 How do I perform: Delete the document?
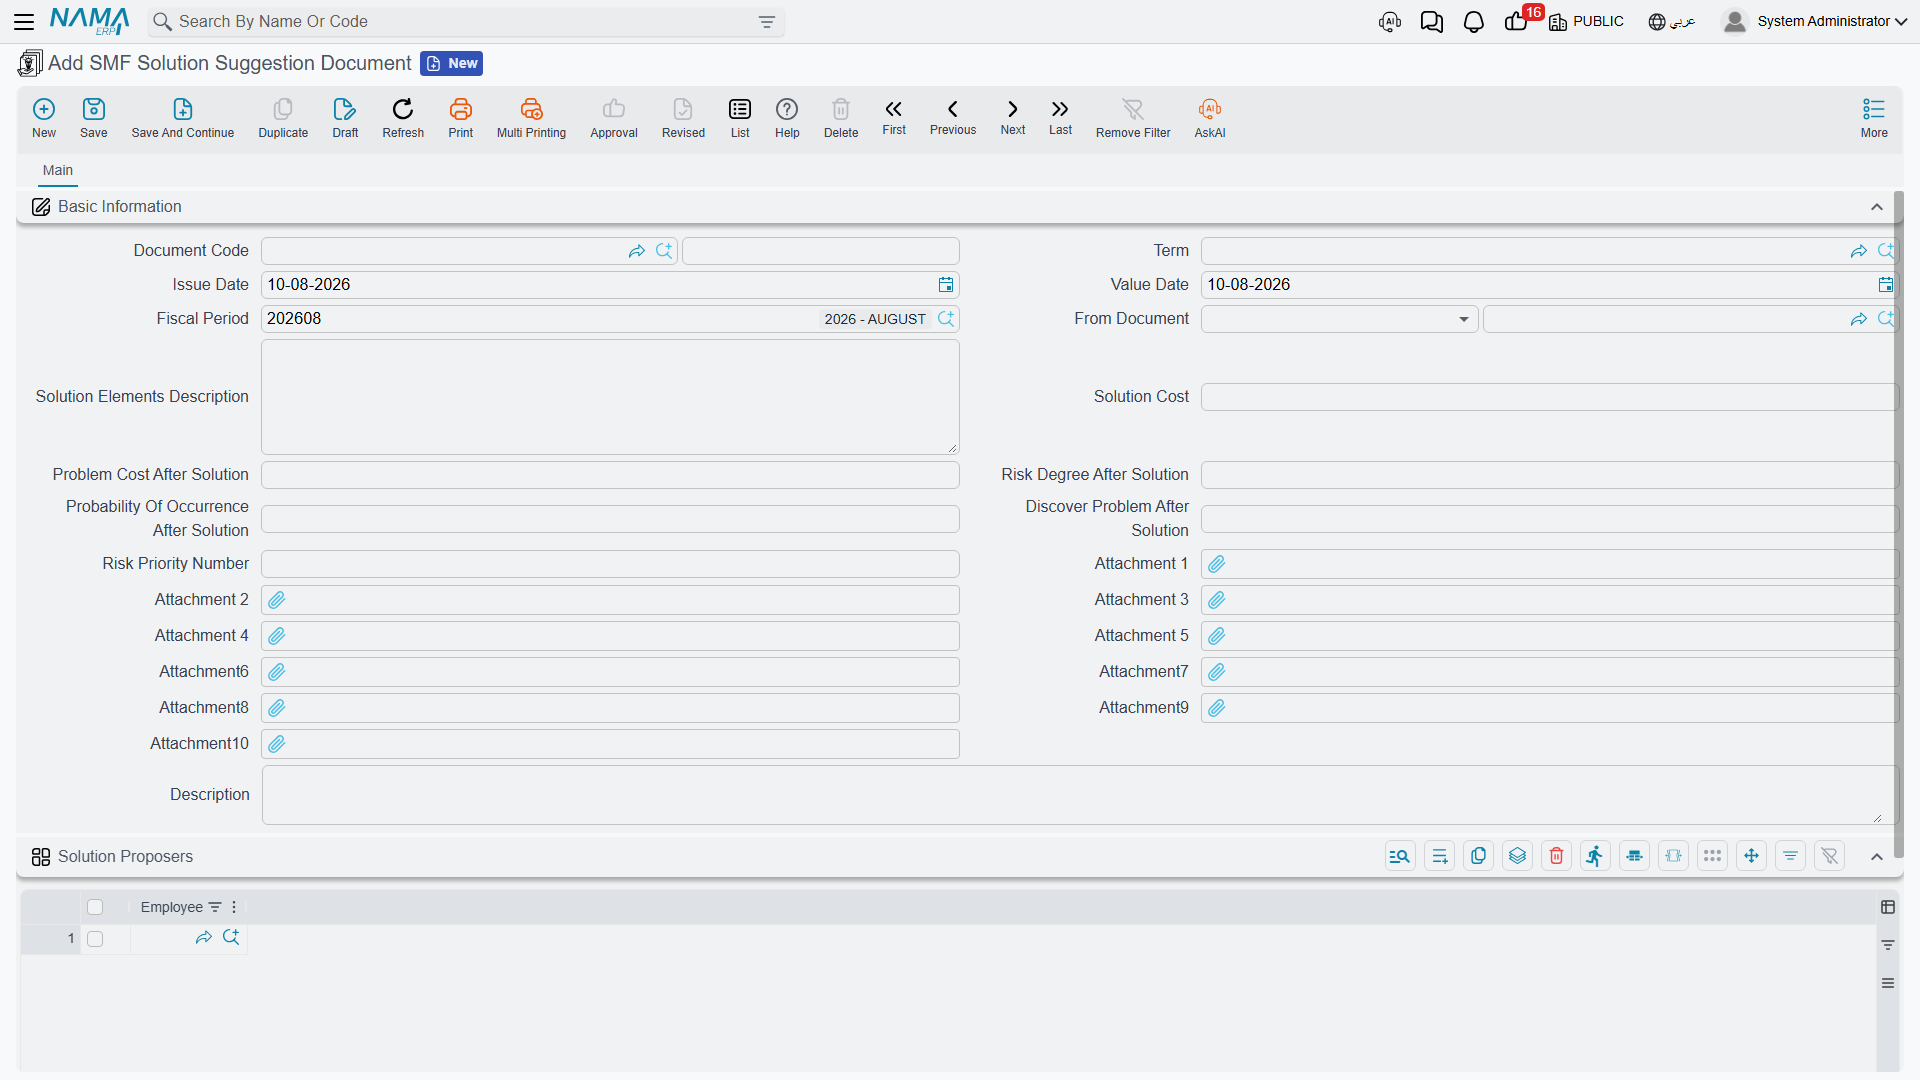841,118
